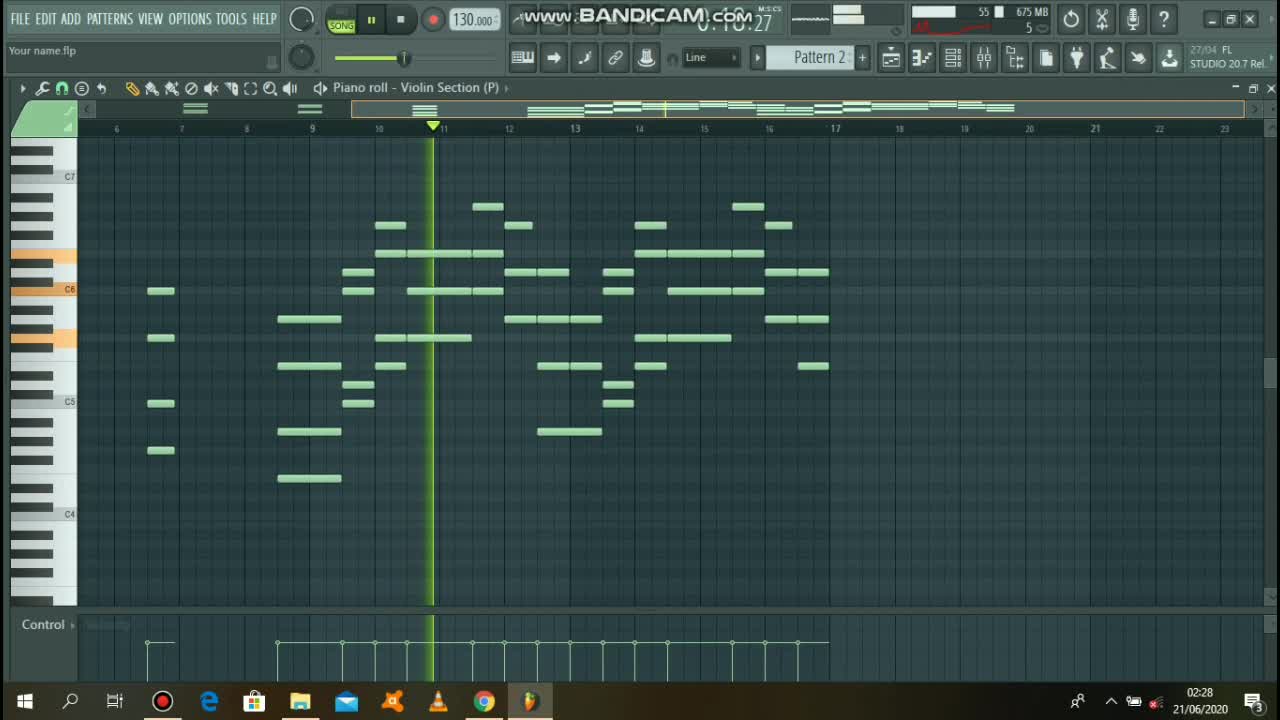Toggle SONG/pattern playback mode
Viewport: 1280px width, 720px height.
[341, 20]
